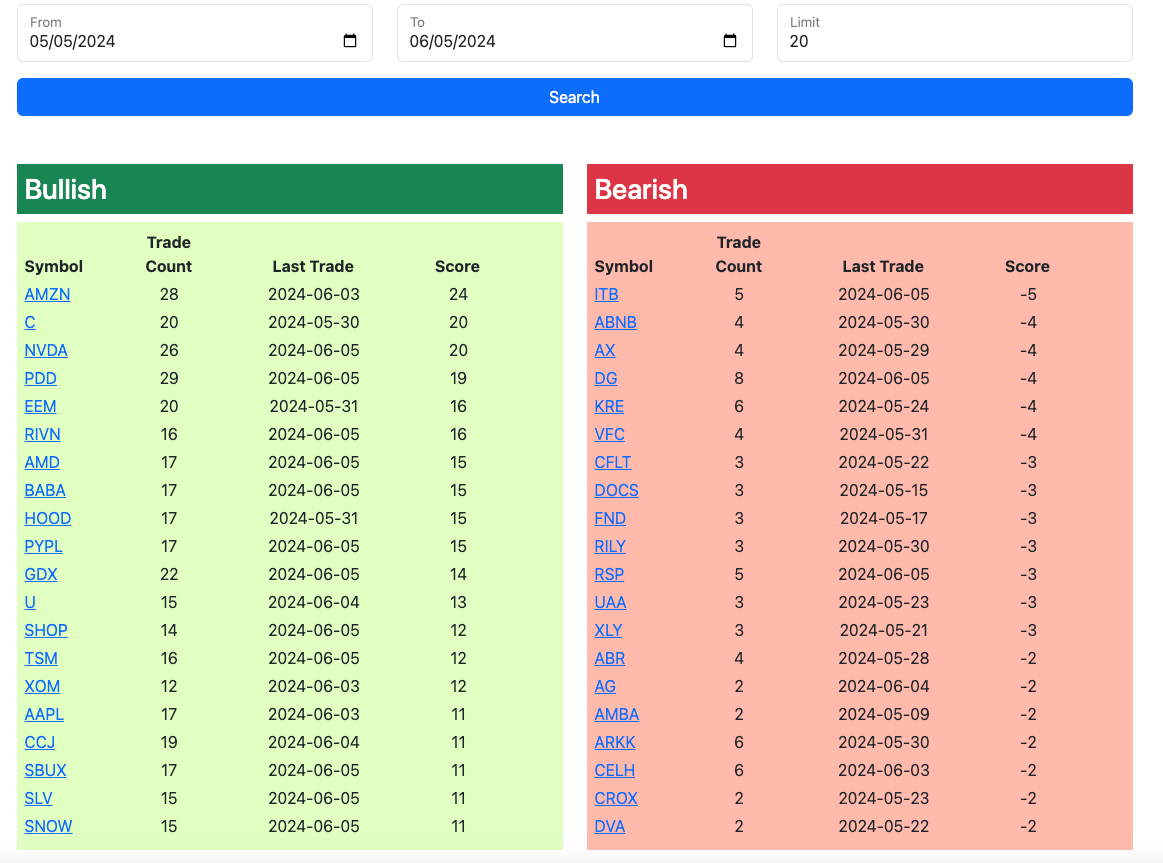Image resolution: width=1163 pixels, height=863 pixels.
Task: Open the GDX symbol link
Action: [41, 575]
